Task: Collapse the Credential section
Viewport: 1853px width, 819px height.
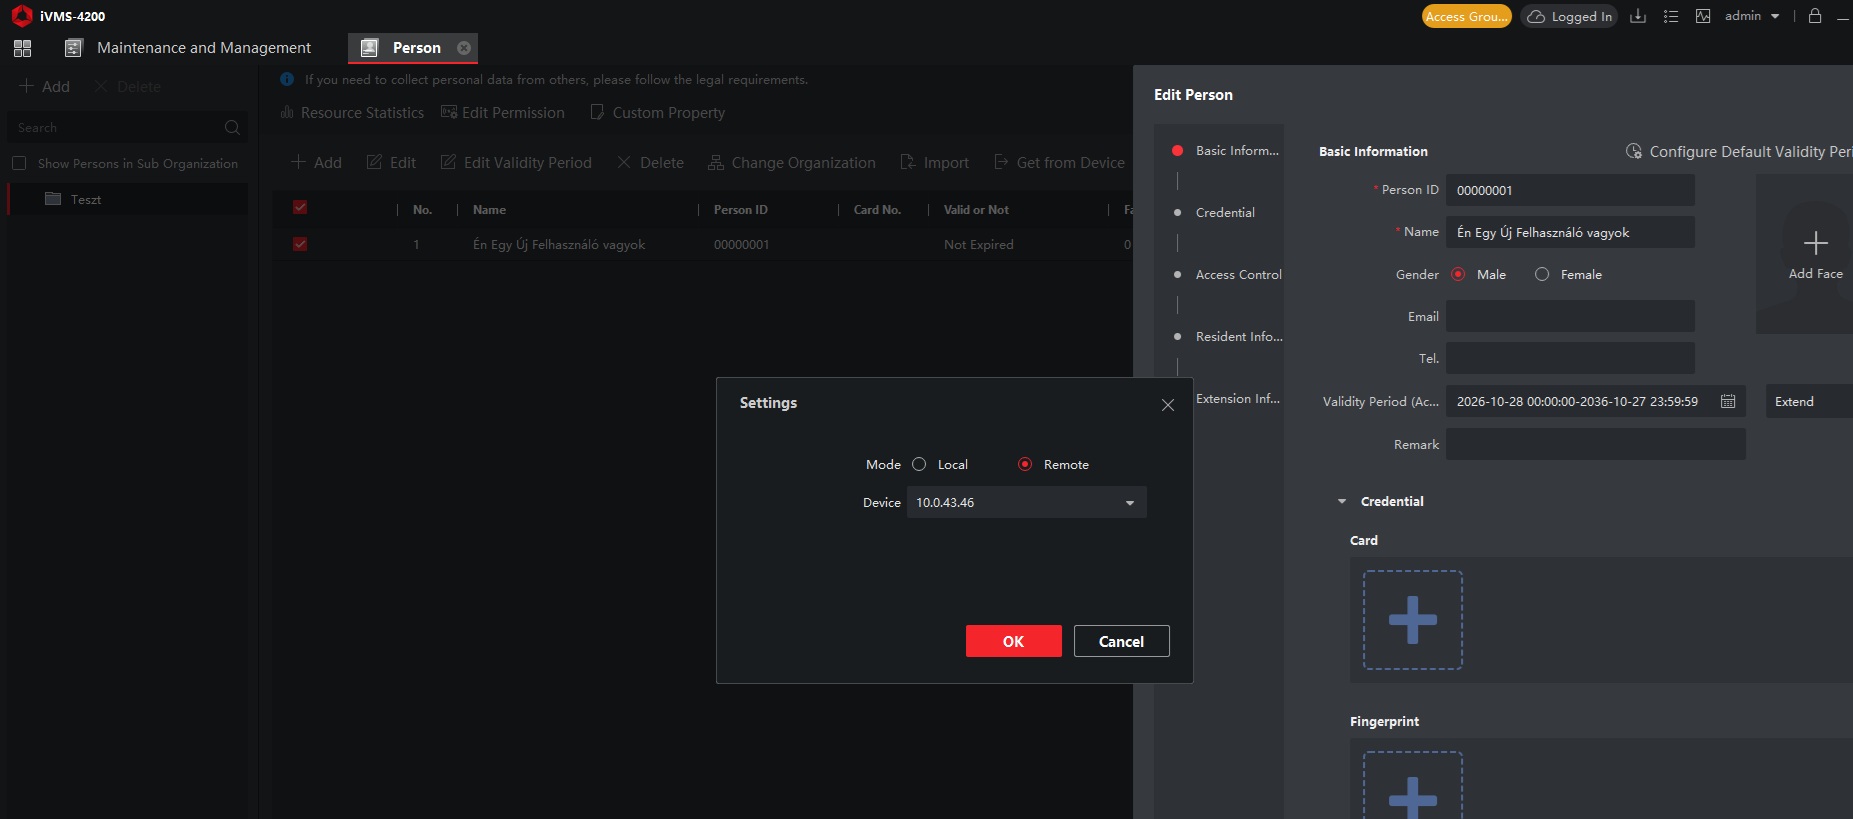Action: click(x=1342, y=502)
